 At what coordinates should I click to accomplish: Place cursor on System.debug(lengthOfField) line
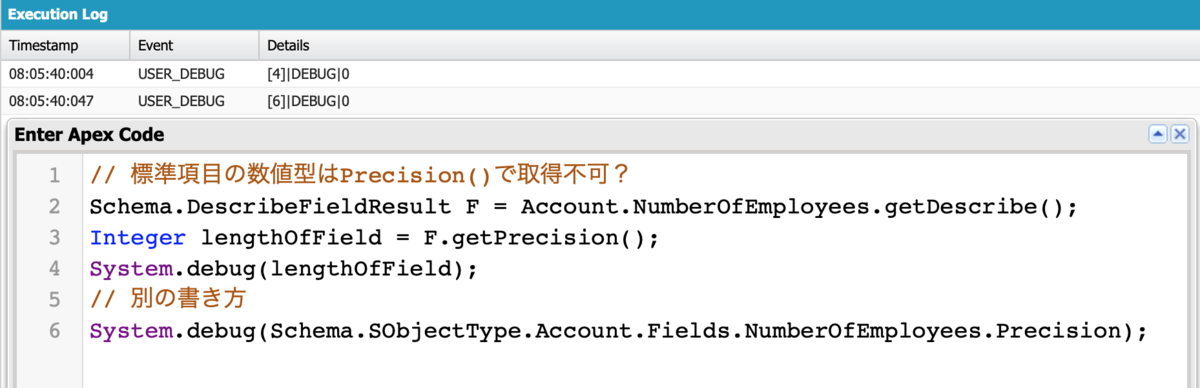(284, 270)
